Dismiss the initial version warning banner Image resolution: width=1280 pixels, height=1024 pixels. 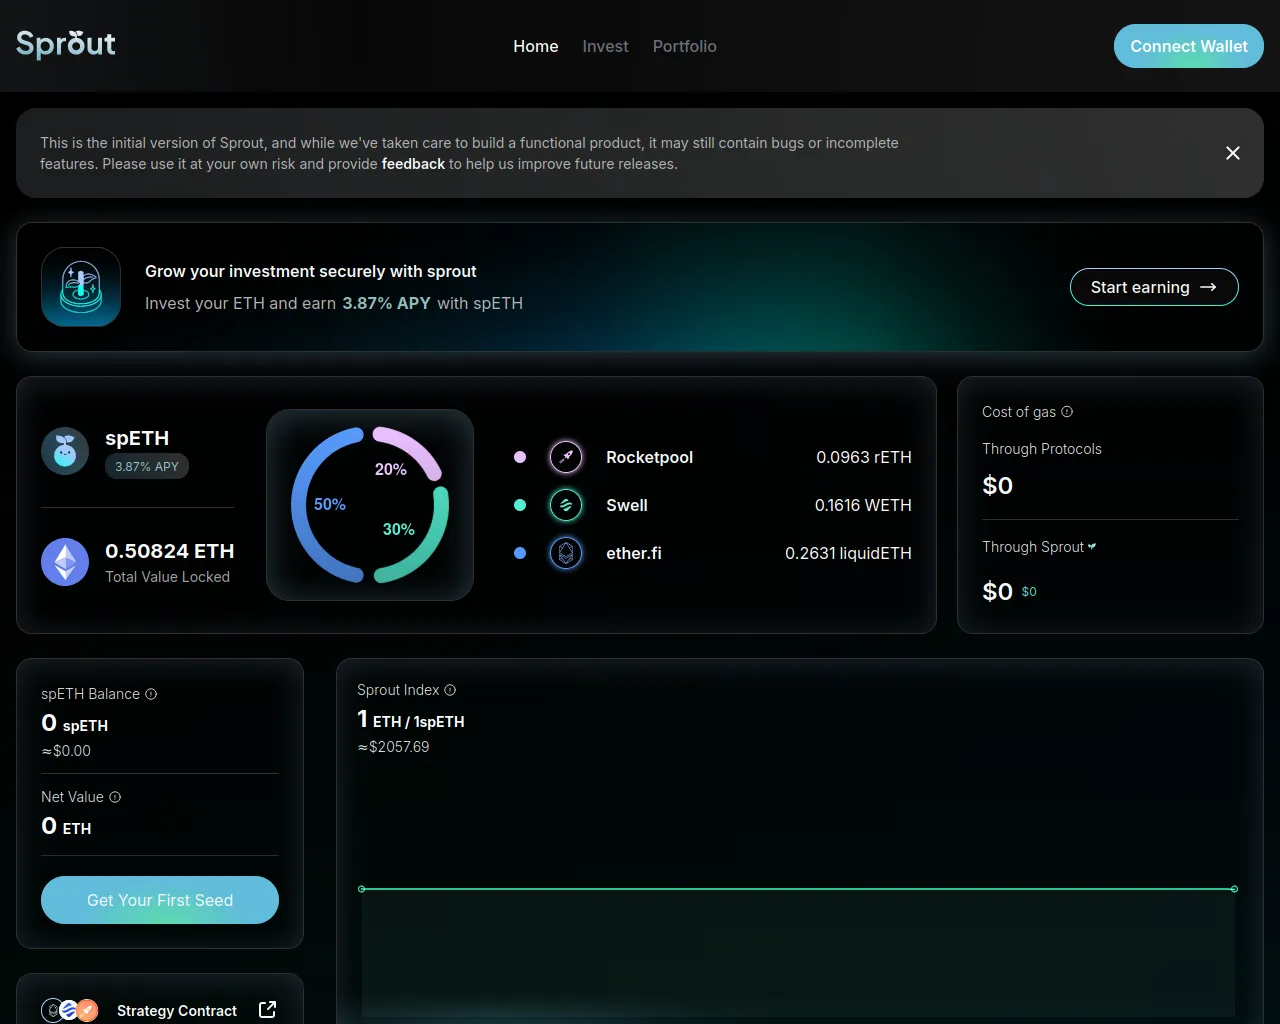click(1232, 153)
